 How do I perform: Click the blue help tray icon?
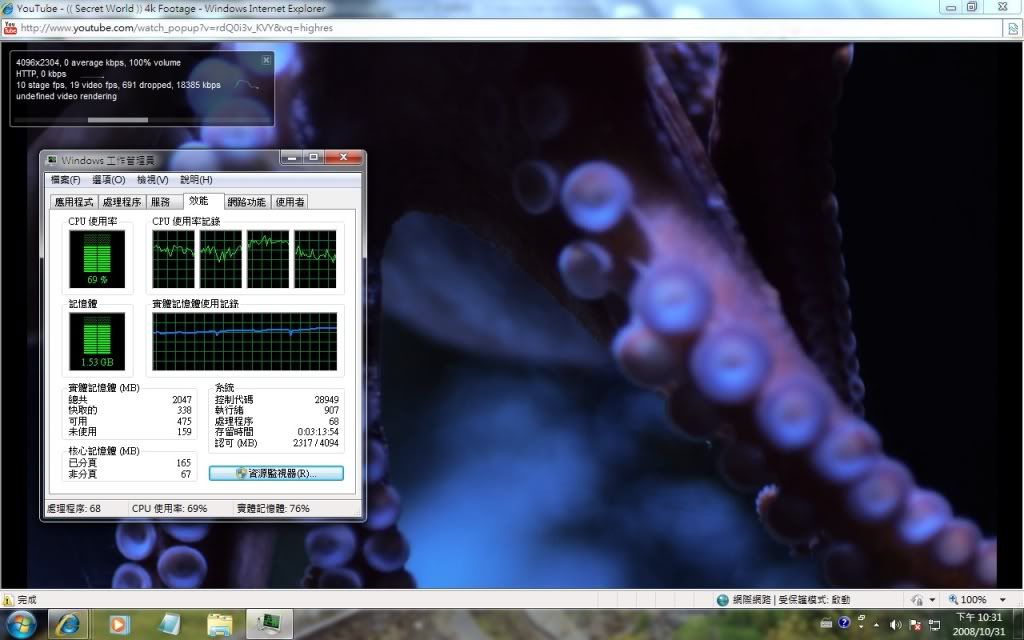(x=845, y=624)
